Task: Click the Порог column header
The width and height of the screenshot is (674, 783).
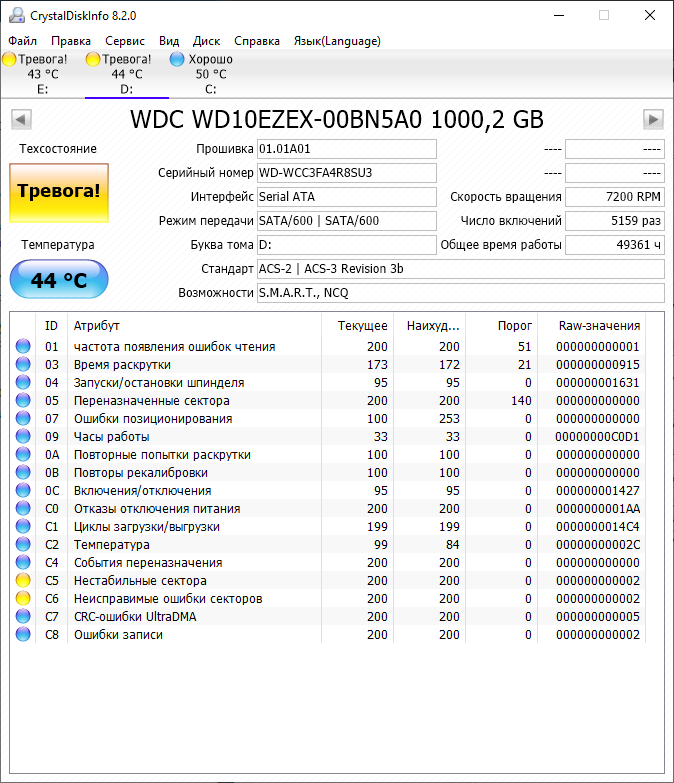Action: (x=502, y=326)
